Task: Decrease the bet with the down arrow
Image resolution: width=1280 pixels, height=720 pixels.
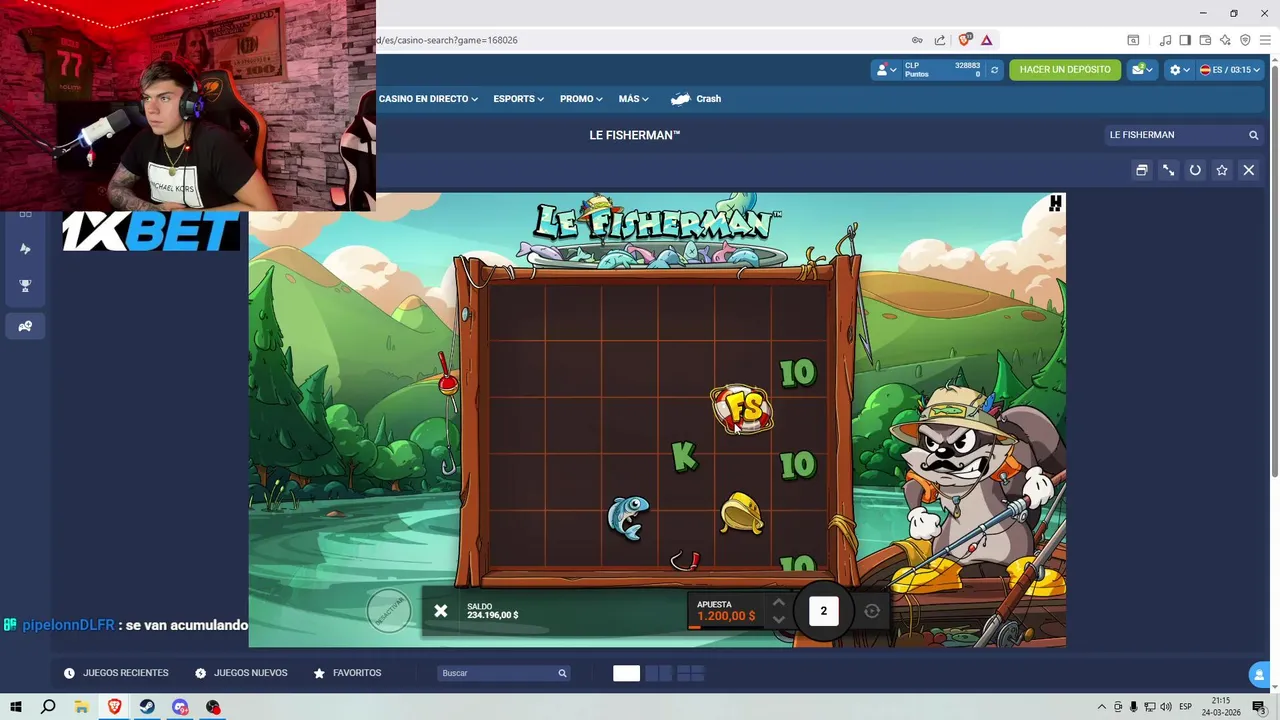Action: (779, 620)
